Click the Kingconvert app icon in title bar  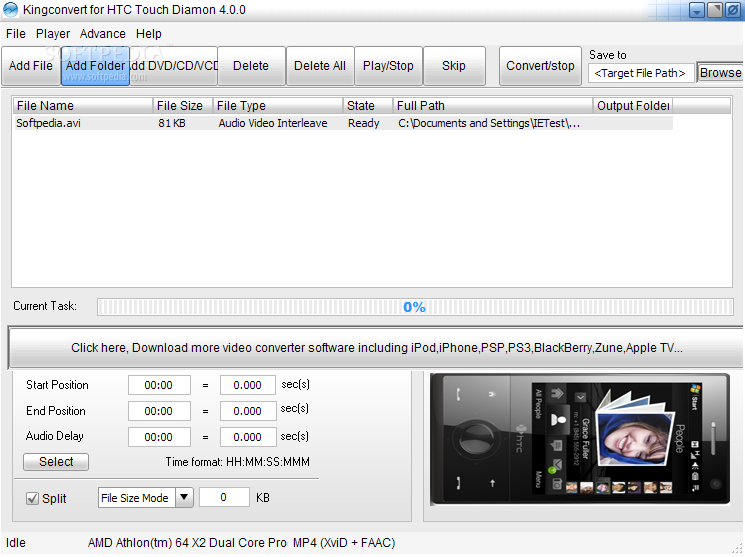click(x=10, y=10)
